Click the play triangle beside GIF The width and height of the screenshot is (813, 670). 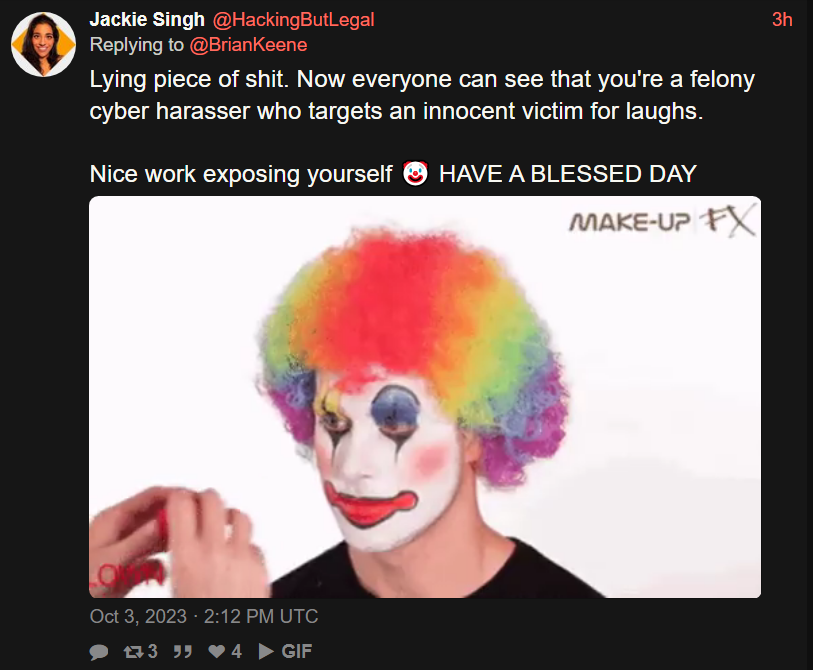pos(266,651)
